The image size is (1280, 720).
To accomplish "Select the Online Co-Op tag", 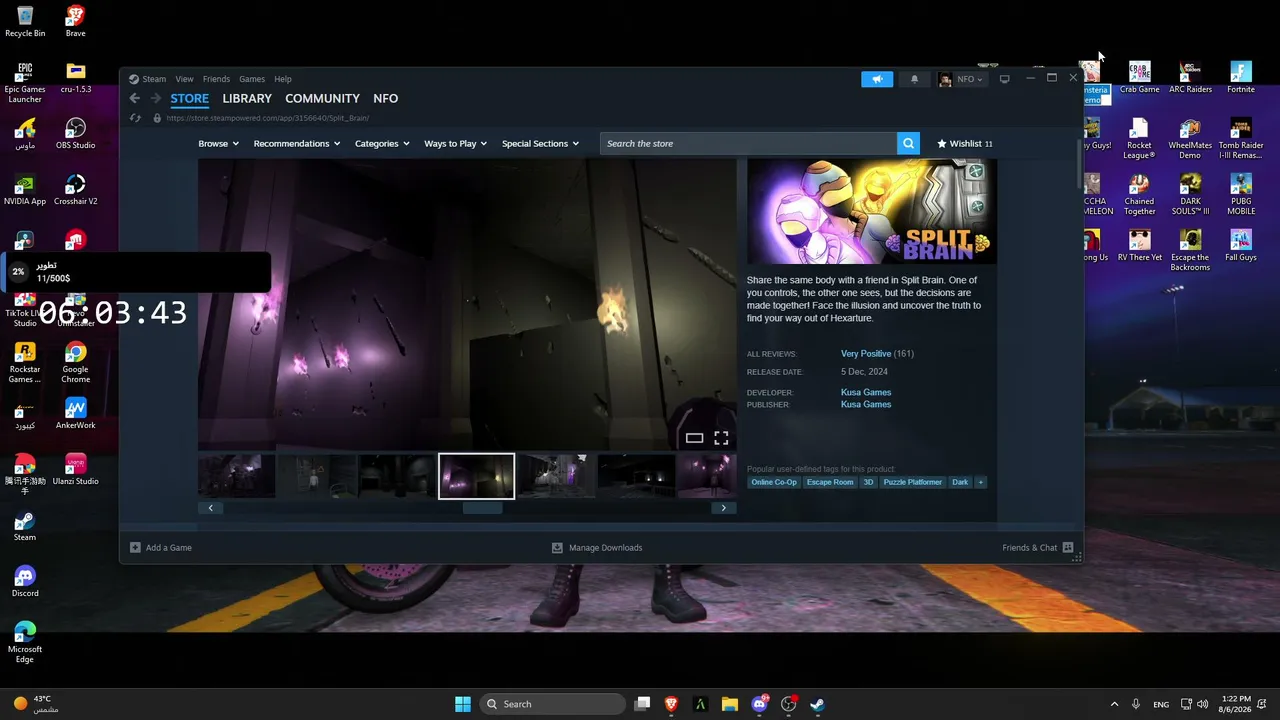I will (x=774, y=482).
